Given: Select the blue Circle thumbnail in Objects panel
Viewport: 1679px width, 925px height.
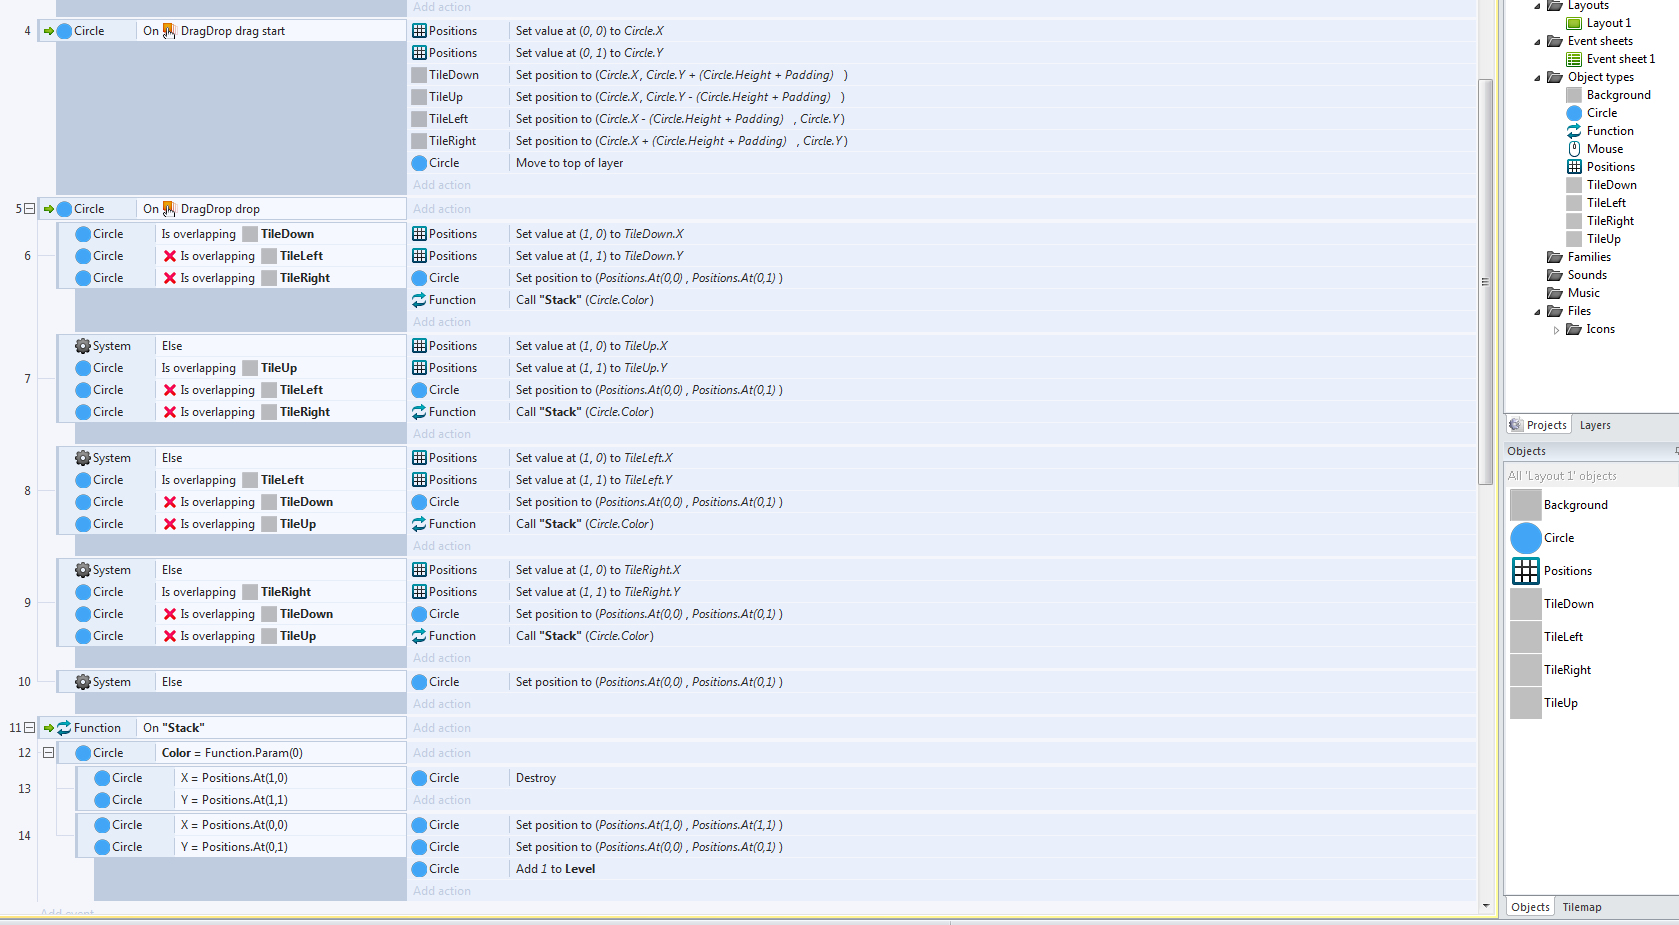Looking at the screenshot, I should pyautogui.click(x=1525, y=538).
